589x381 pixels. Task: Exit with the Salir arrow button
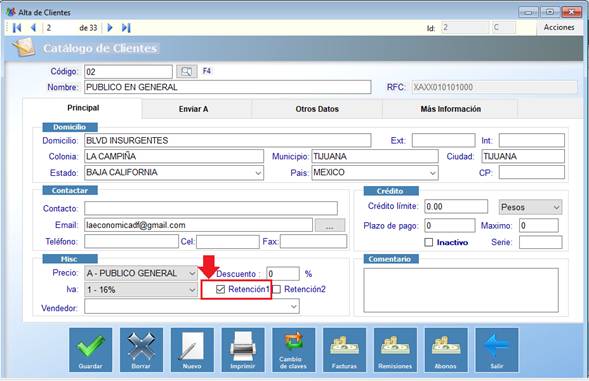click(497, 350)
